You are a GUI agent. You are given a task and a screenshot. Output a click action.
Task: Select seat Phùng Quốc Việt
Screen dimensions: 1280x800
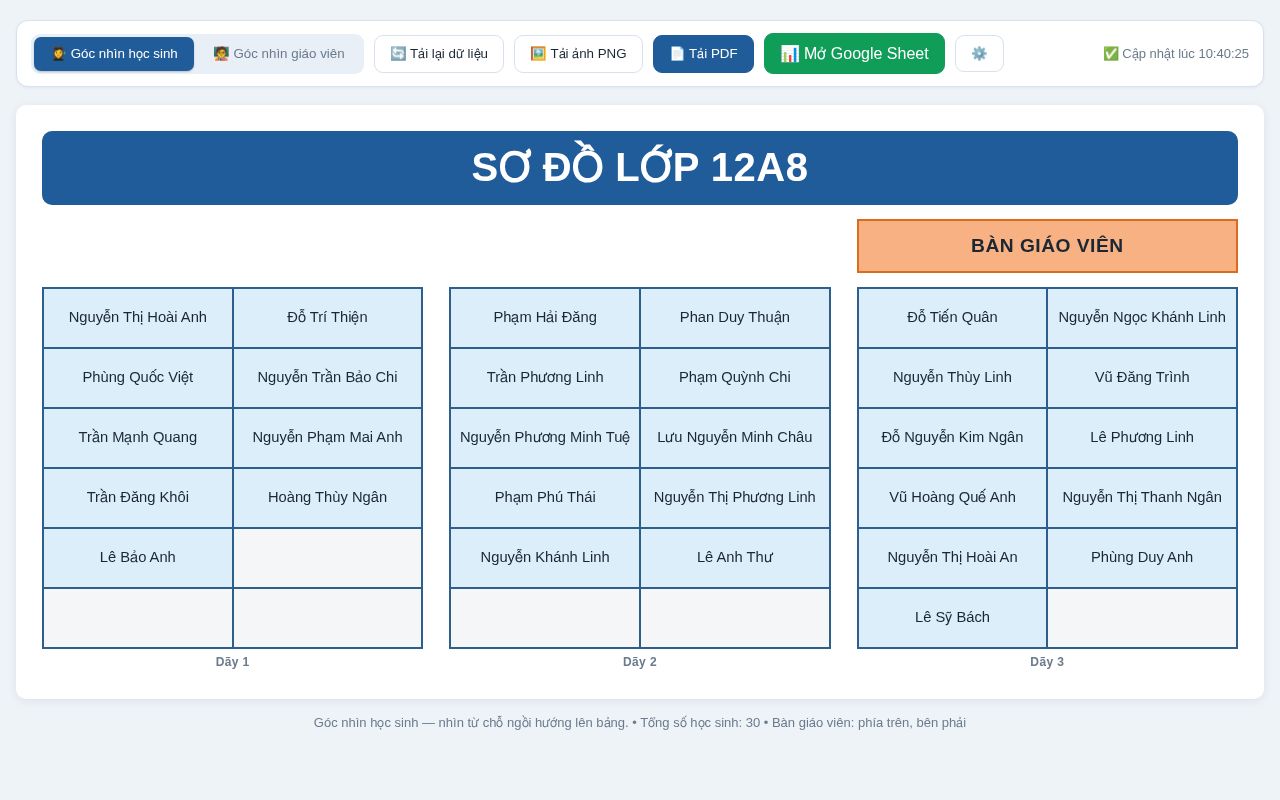(138, 378)
